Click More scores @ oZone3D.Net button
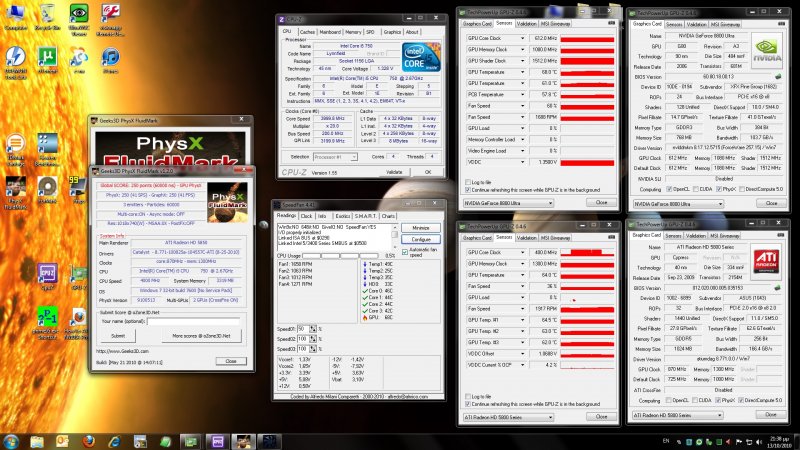 click(x=201, y=336)
